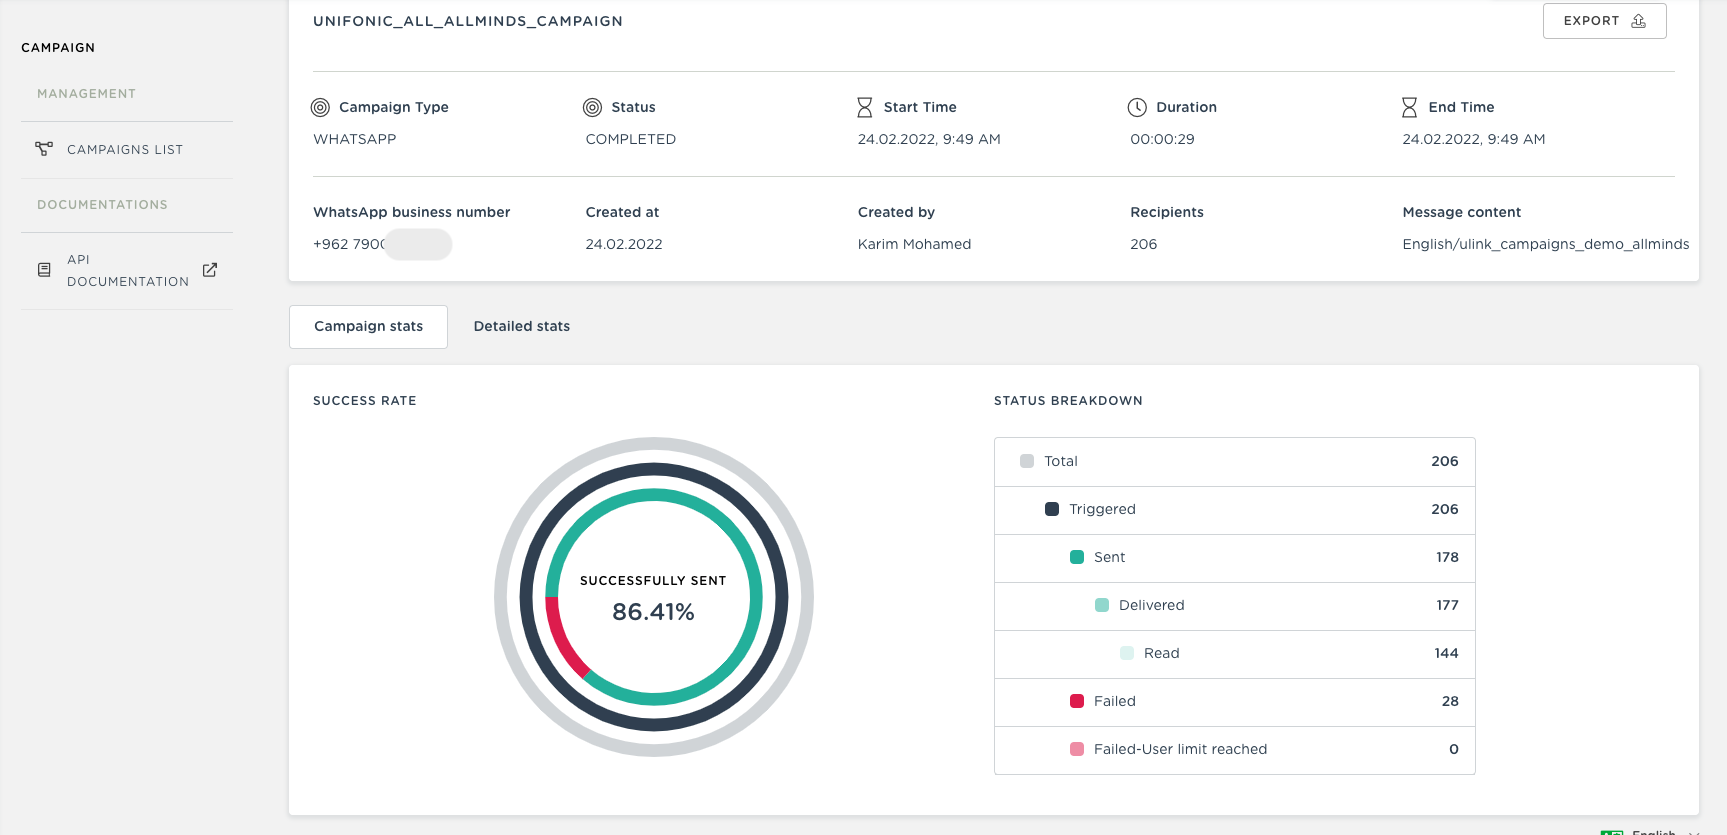1727x835 pixels.
Task: Click the Read row in status breakdown
Action: point(1234,653)
